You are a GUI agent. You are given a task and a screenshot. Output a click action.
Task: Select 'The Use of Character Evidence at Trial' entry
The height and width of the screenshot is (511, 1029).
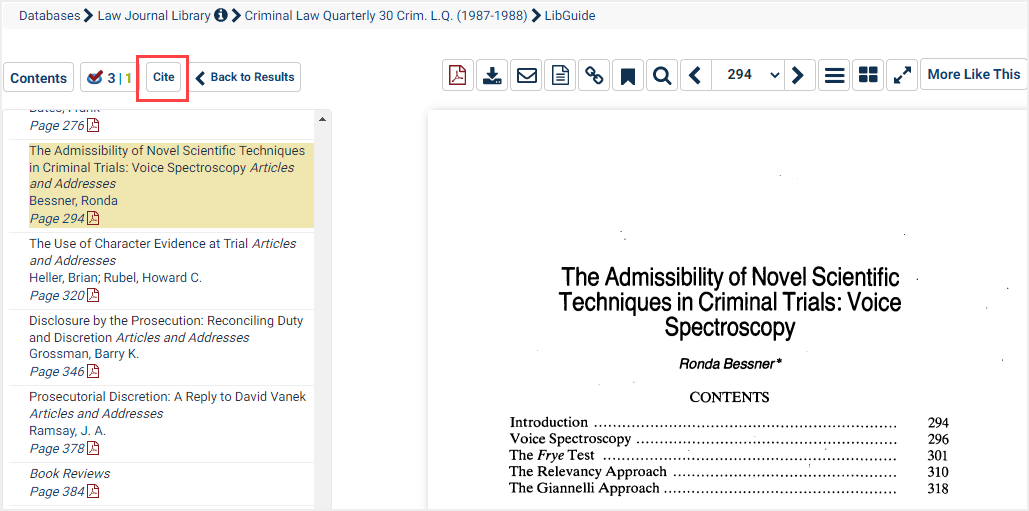(x=138, y=243)
